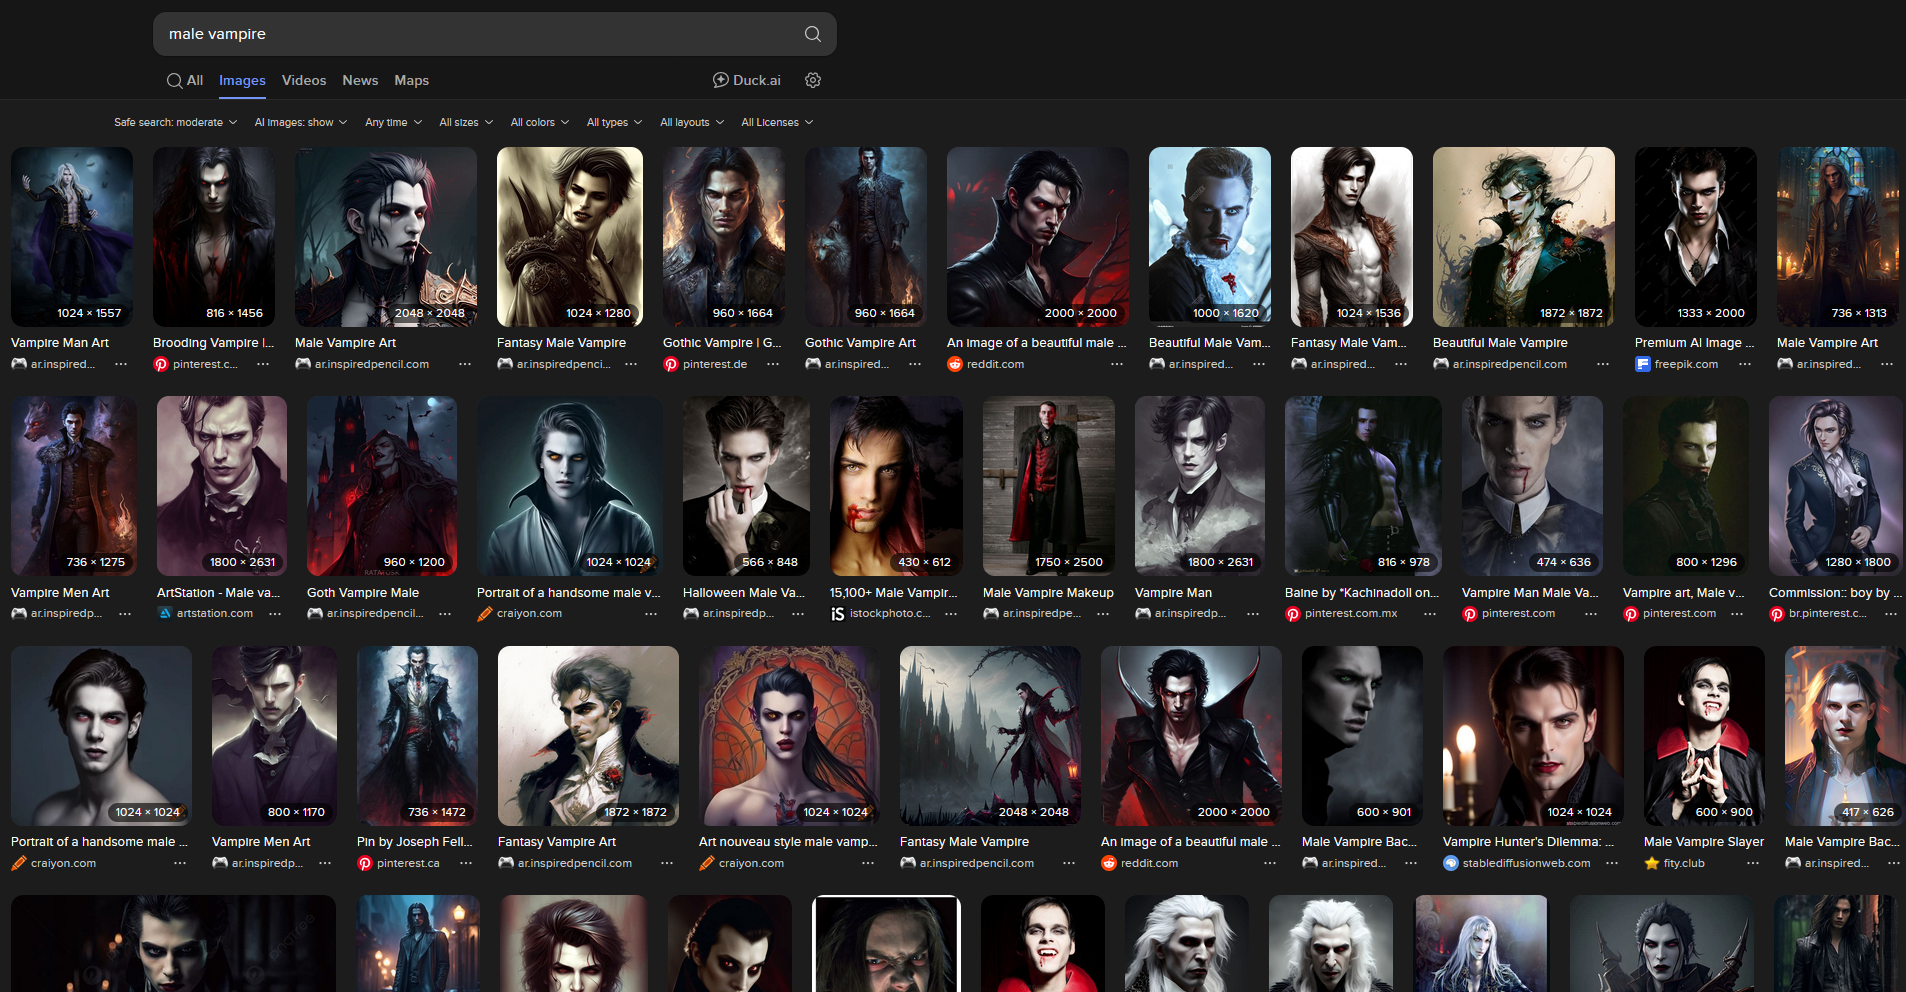The height and width of the screenshot is (992, 1906).
Task: Click the craiyon pencil favicon under Art nouveau result
Action: 707,863
